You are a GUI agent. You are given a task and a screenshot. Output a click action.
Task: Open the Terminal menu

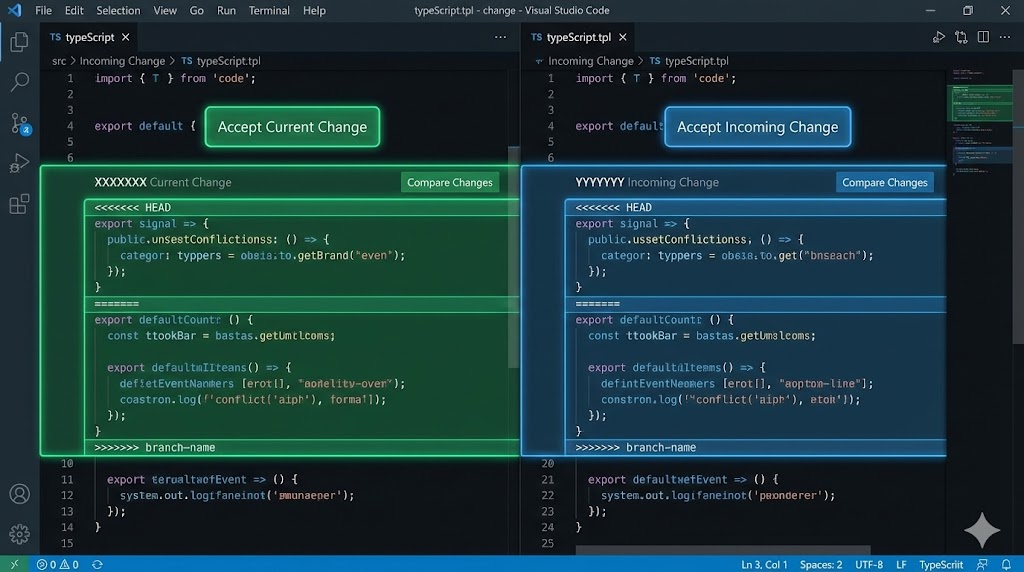pos(269,10)
